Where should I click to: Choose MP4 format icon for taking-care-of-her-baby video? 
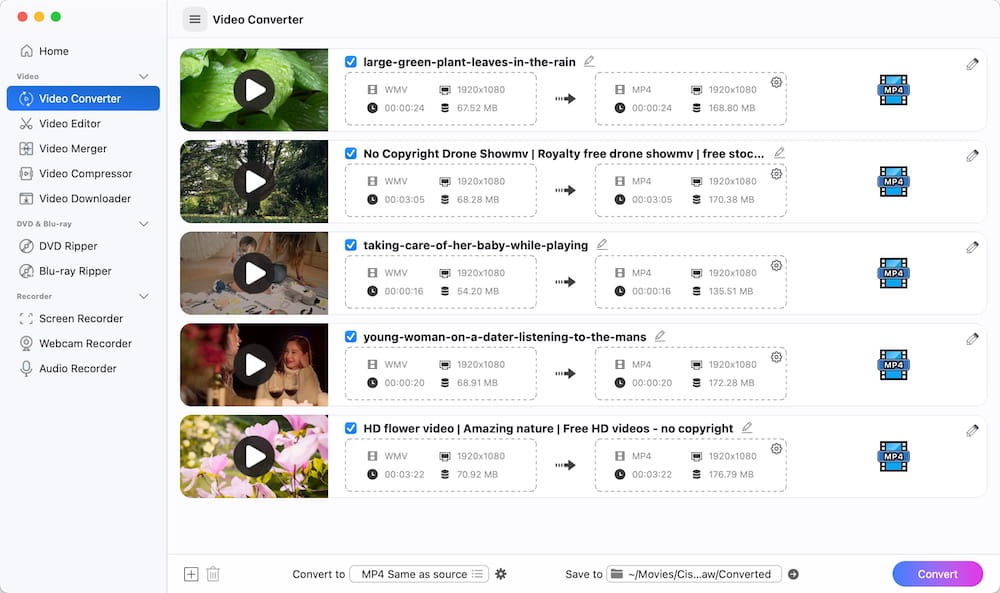(x=893, y=273)
